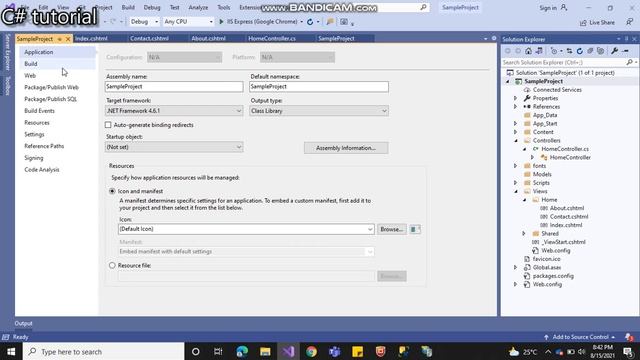The width and height of the screenshot is (640, 360).
Task: Open Microsoft Teams from the taskbar
Action: click(334, 351)
